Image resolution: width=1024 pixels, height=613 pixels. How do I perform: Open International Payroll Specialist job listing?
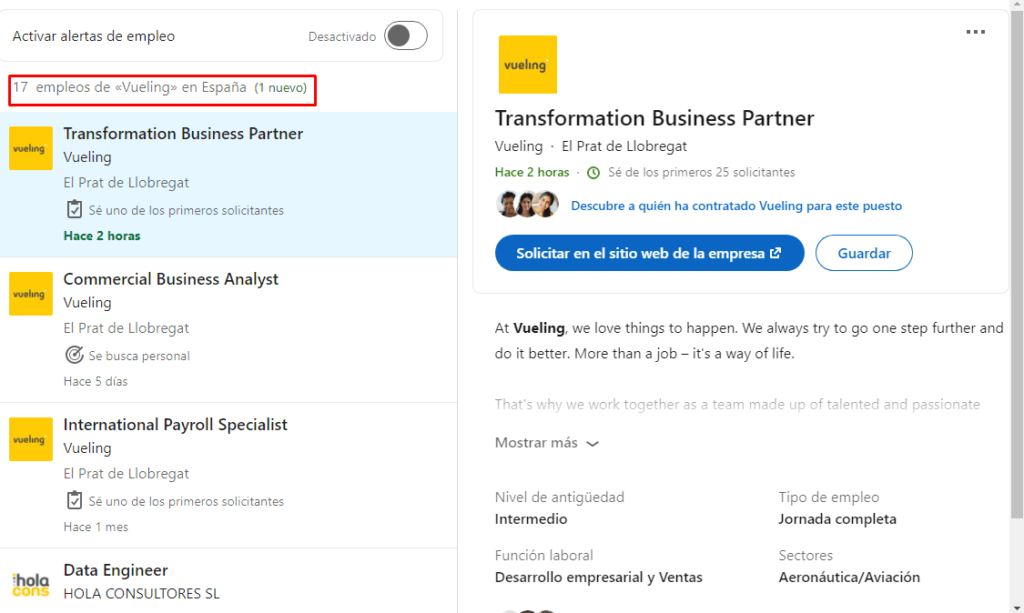(175, 424)
